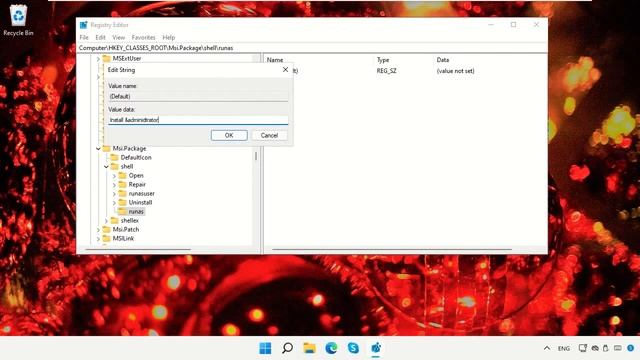Select the Open key folder icon
The height and width of the screenshot is (360, 640).
122,175
